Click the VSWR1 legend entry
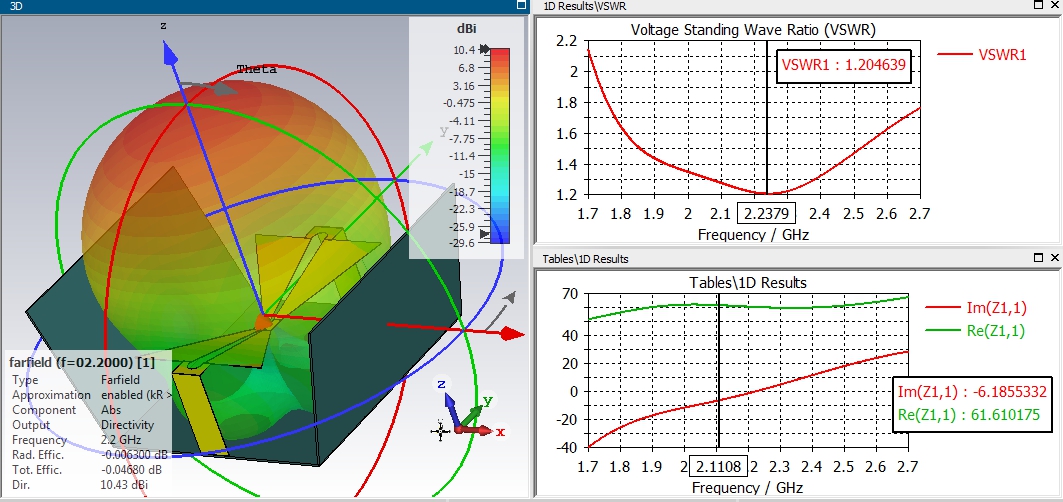1063x502 pixels. coord(982,55)
